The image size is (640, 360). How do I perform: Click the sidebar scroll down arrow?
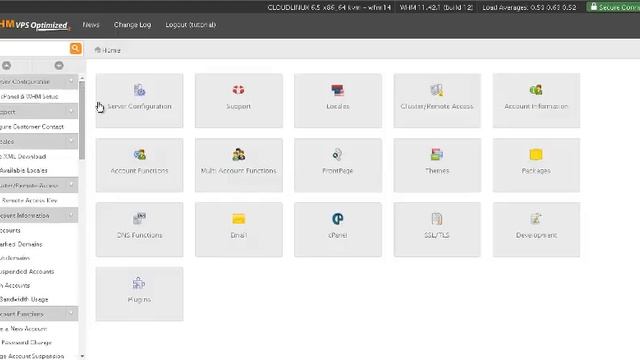point(82,356)
